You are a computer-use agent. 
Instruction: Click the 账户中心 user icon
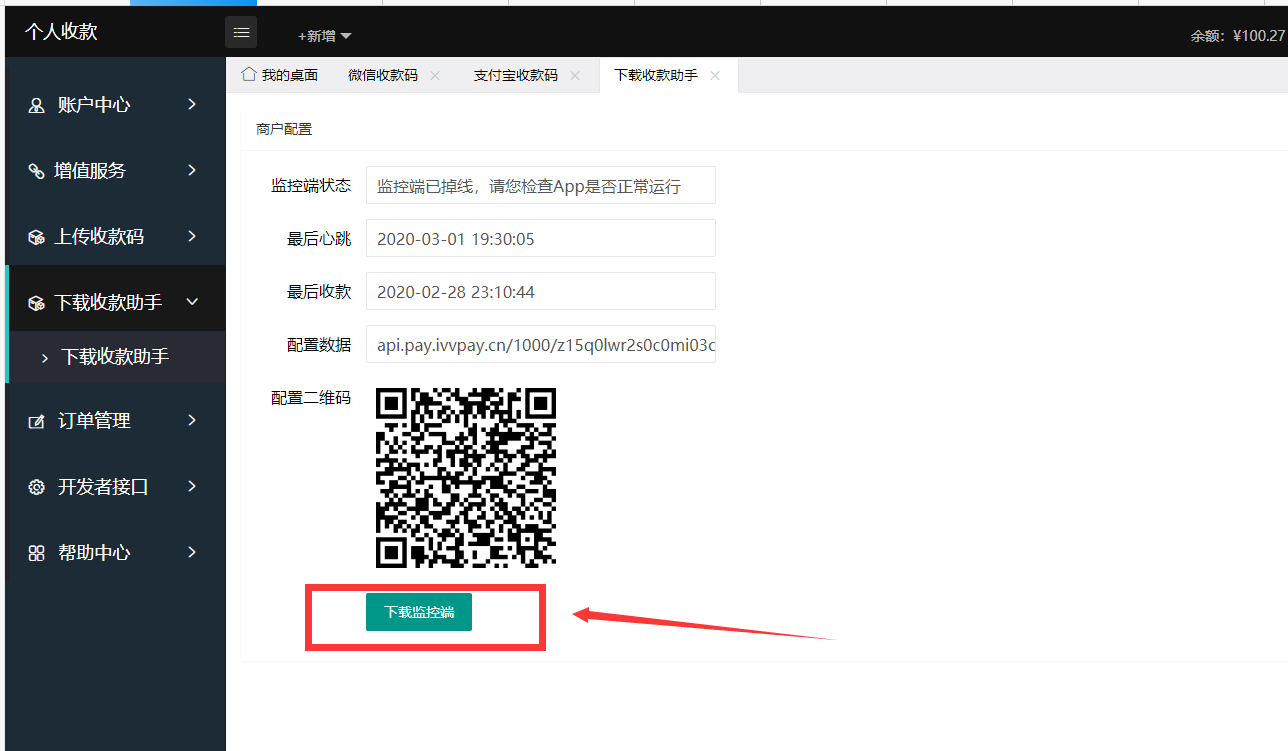click(37, 105)
